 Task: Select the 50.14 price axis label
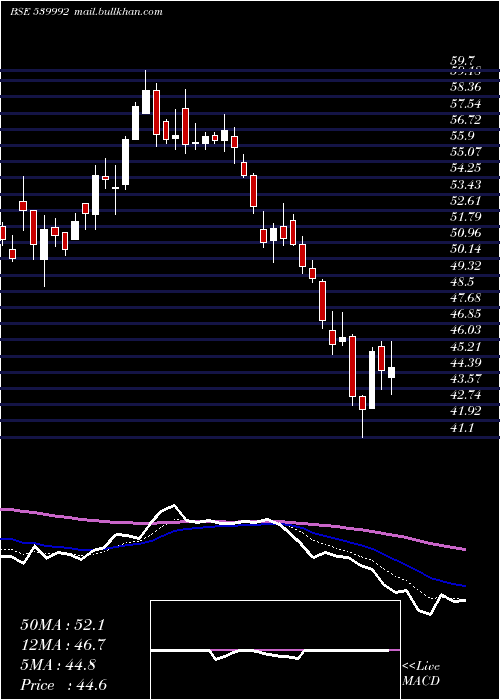(x=466, y=249)
